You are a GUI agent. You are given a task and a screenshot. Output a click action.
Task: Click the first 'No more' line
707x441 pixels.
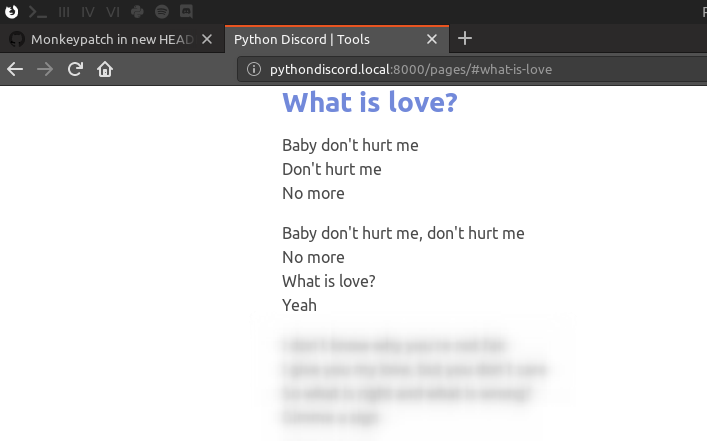coord(313,193)
